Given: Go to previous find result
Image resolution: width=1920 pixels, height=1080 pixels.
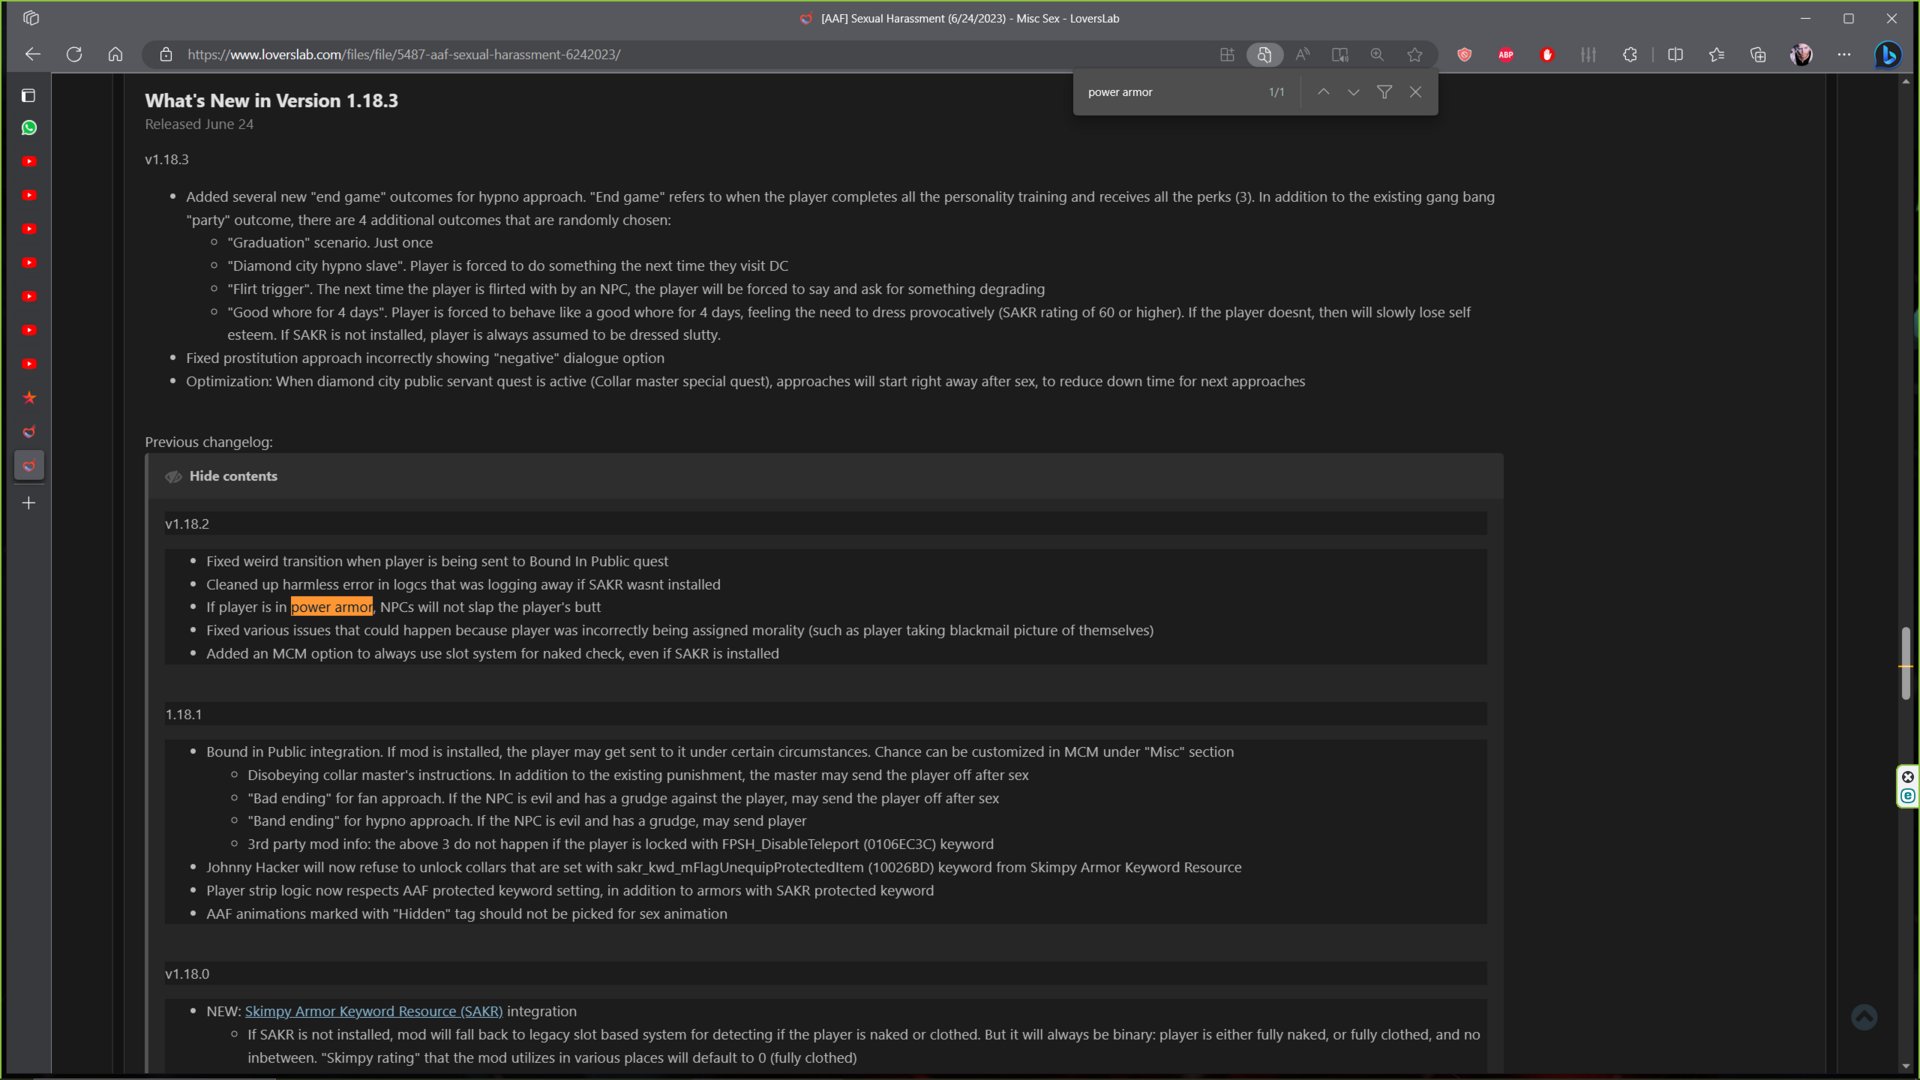Looking at the screenshot, I should pos(1323,92).
